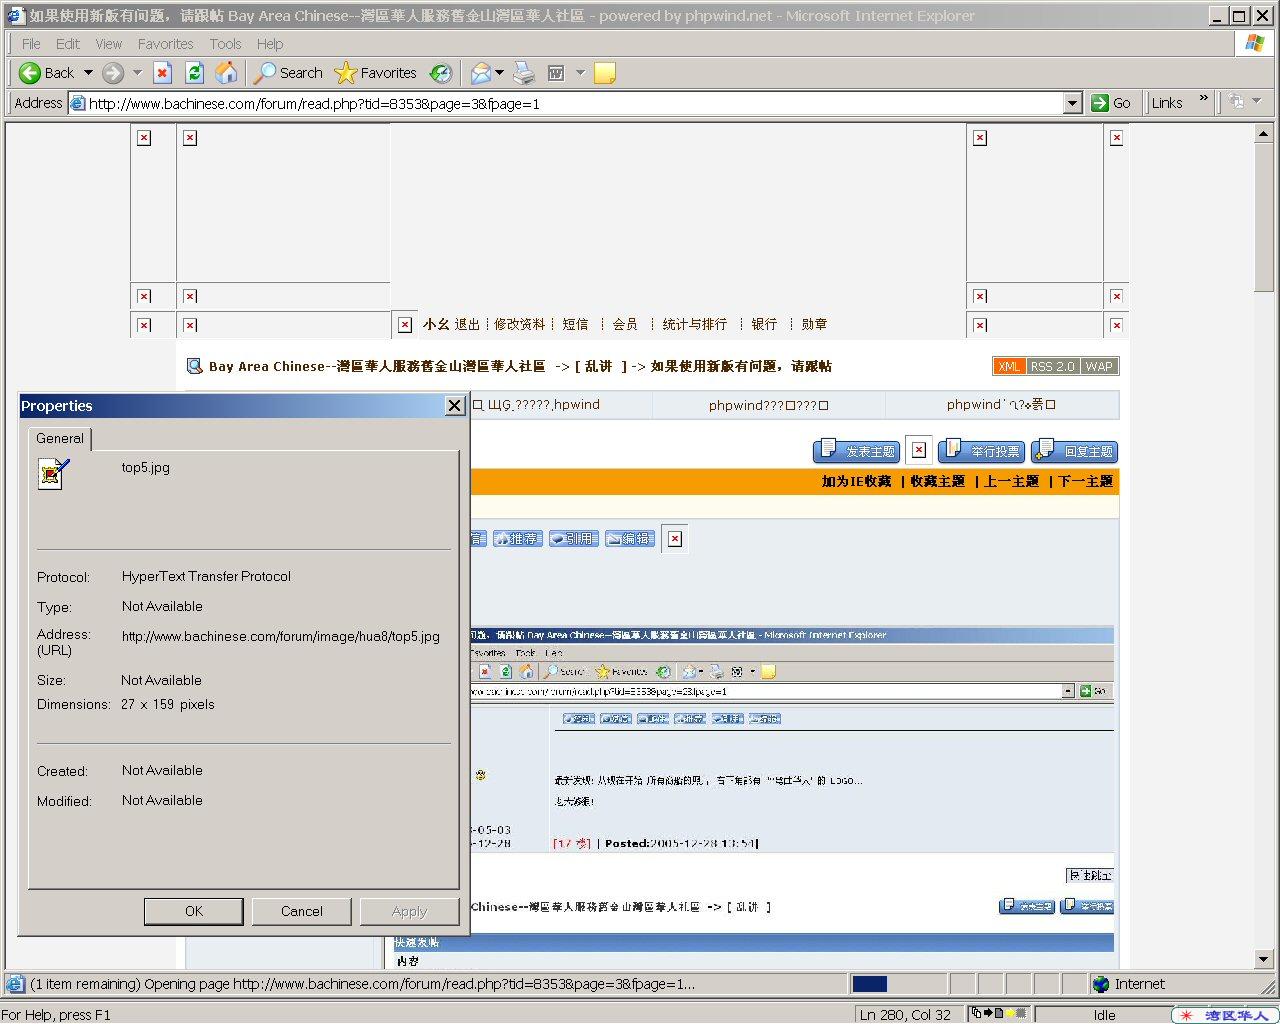Click the yellow note toolbar icon
The width and height of the screenshot is (1280, 1024).
point(604,73)
